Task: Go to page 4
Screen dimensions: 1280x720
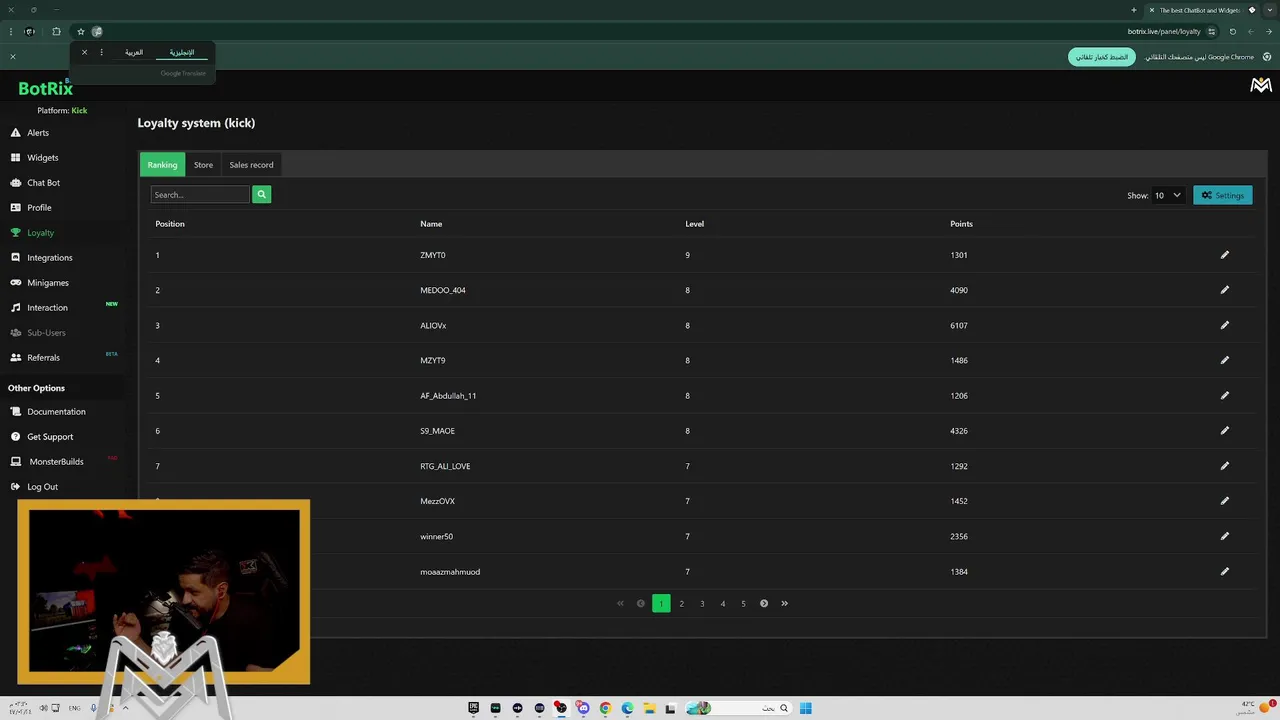Action: pyautogui.click(x=723, y=603)
